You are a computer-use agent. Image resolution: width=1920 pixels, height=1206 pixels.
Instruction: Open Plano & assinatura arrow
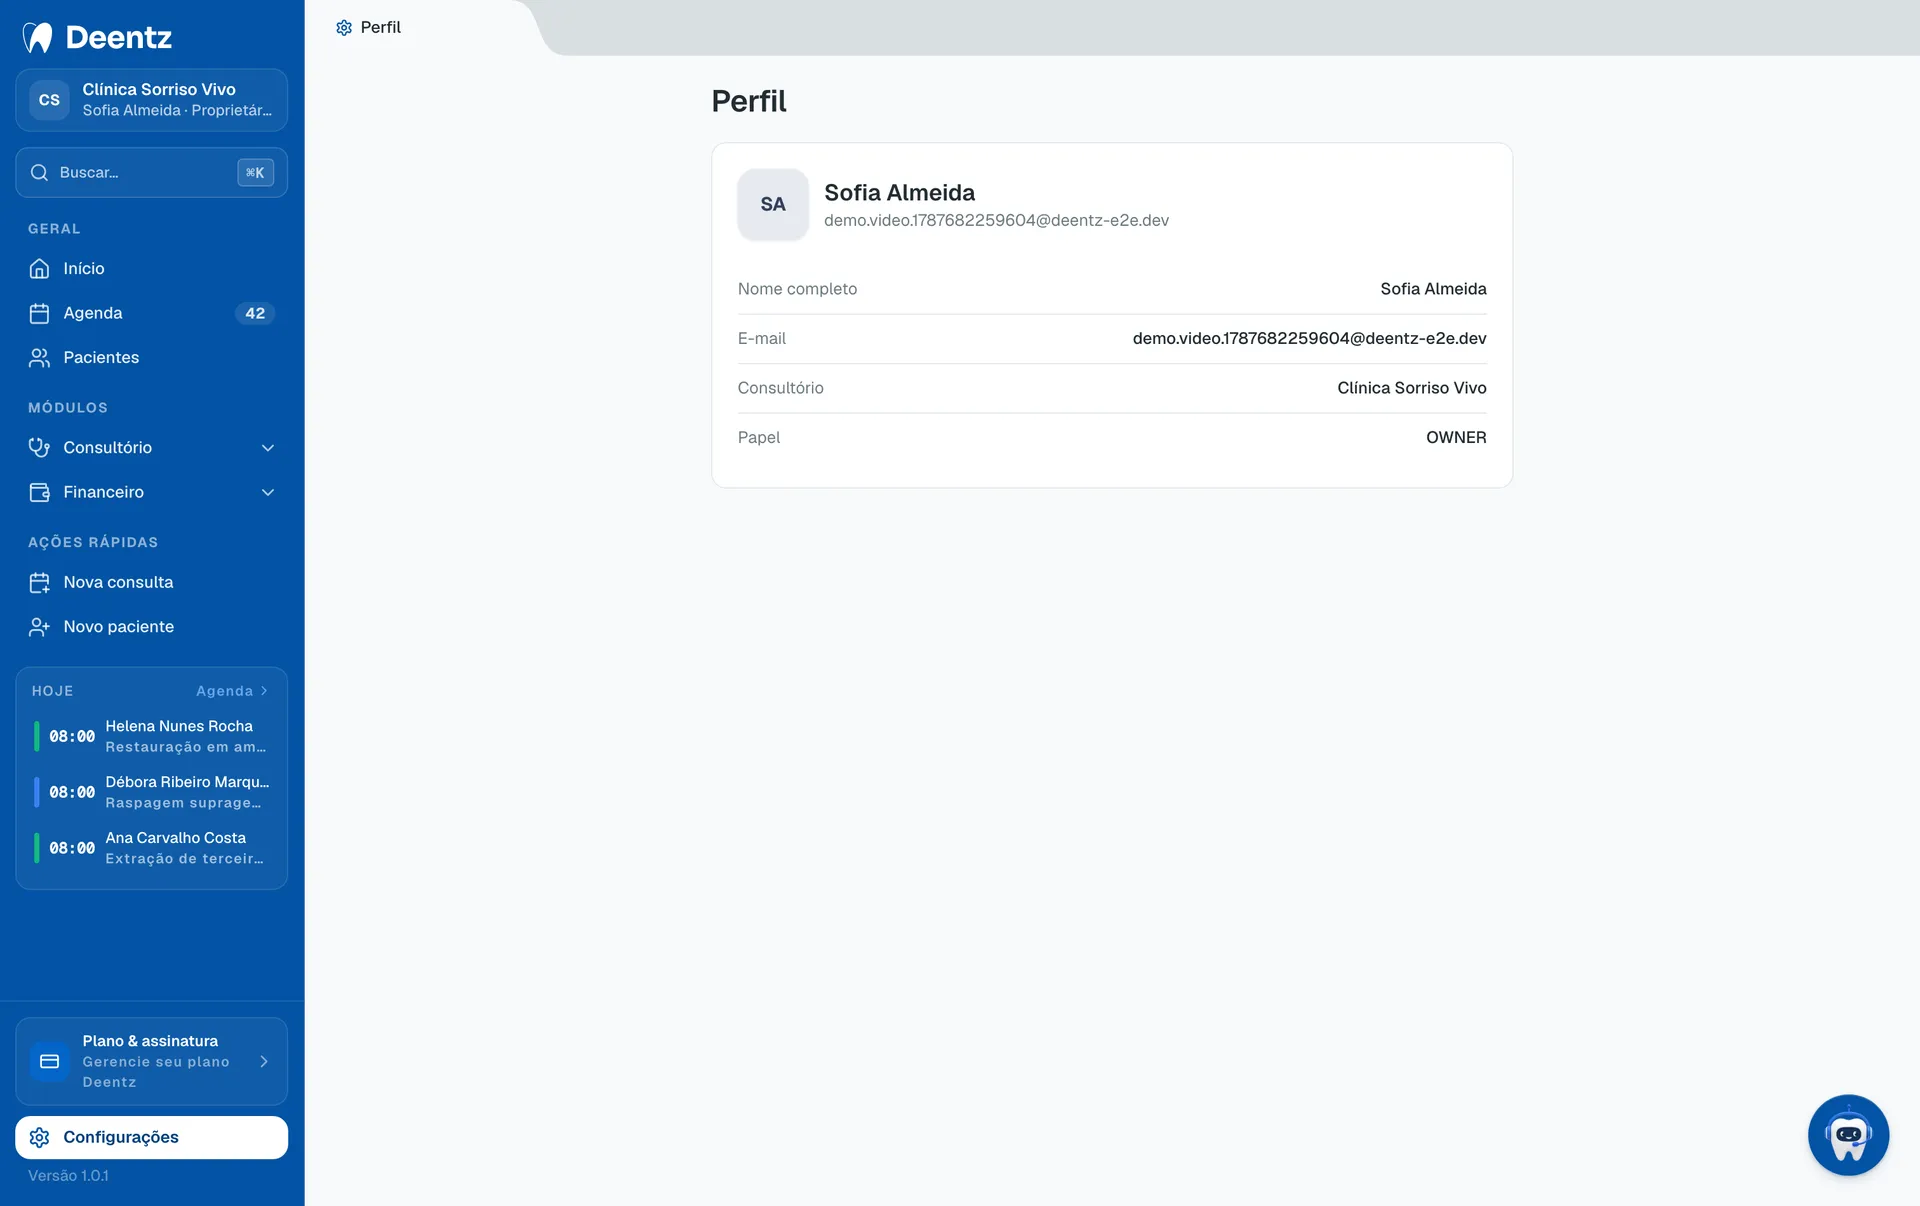264,1061
